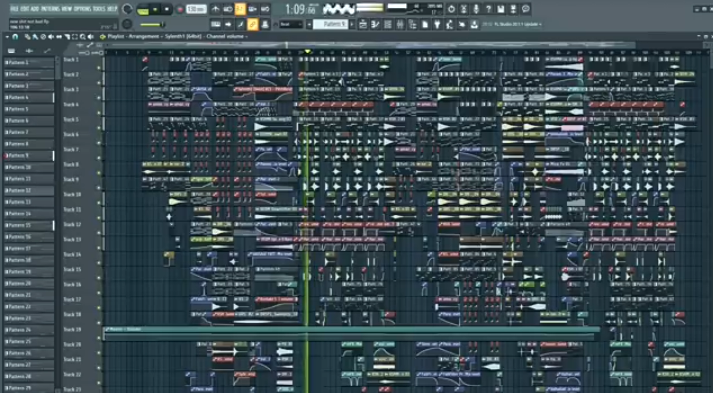Open the Playlist arrangement title dropdown

pos(177,36)
